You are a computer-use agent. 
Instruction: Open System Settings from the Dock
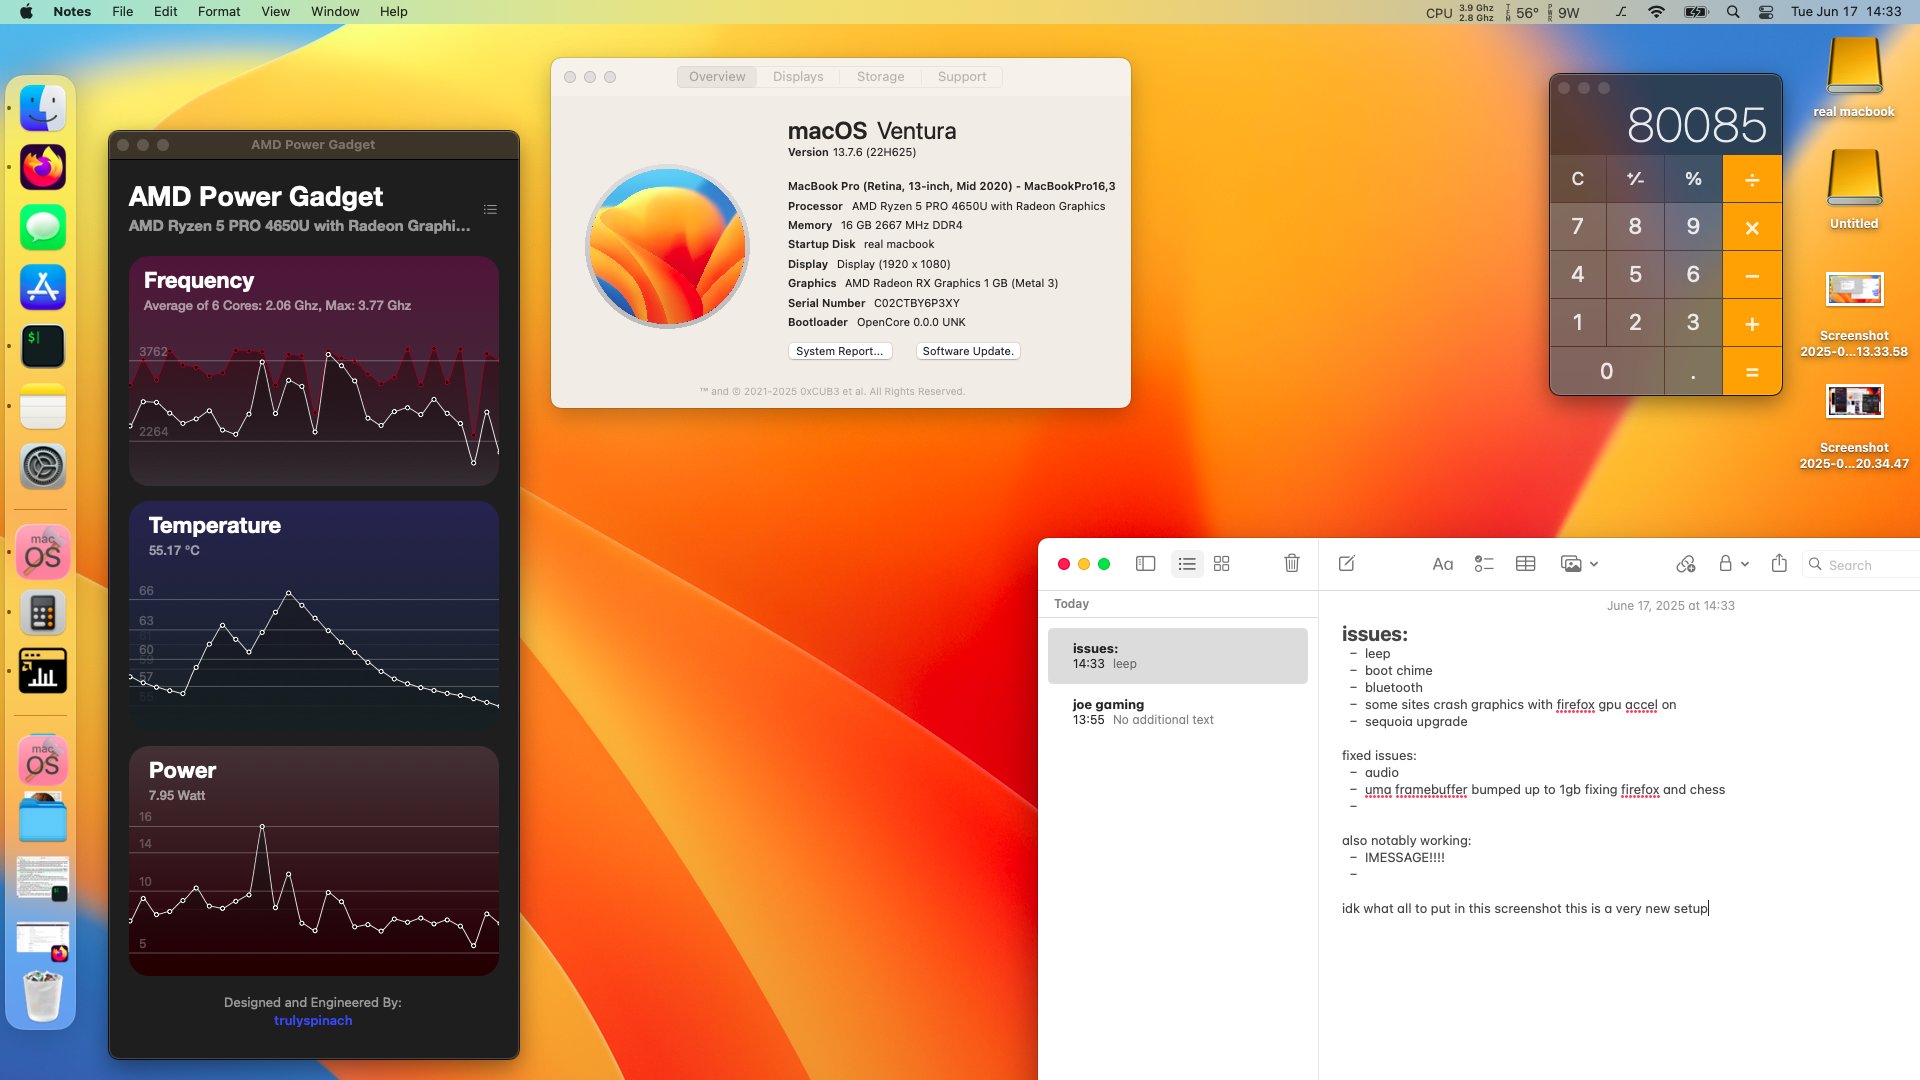tap(43, 466)
